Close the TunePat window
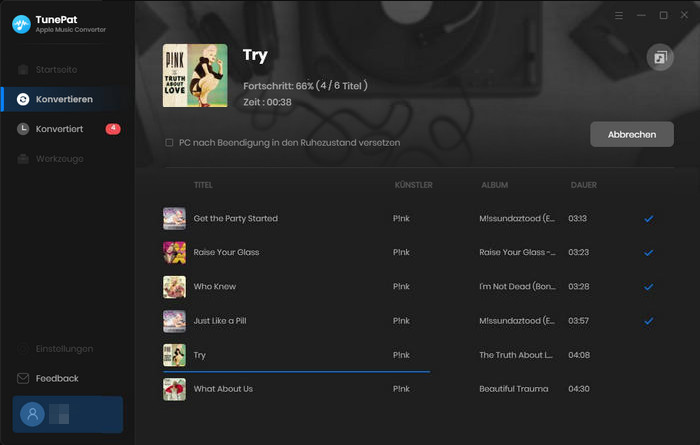Image resolution: width=700 pixels, height=445 pixels. (x=684, y=15)
